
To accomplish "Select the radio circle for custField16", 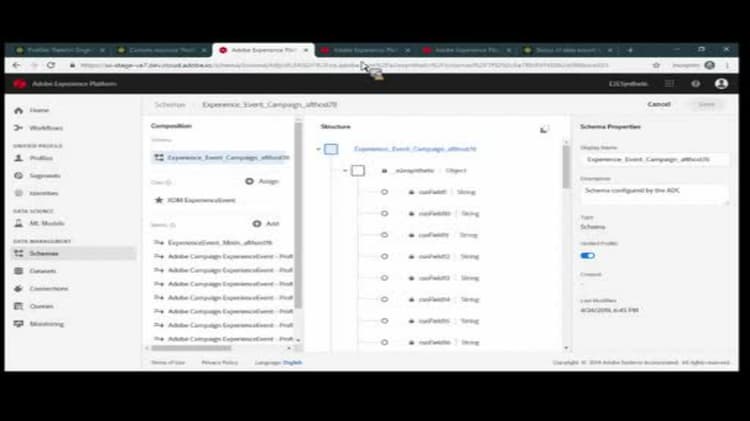I will pyautogui.click(x=384, y=343).
